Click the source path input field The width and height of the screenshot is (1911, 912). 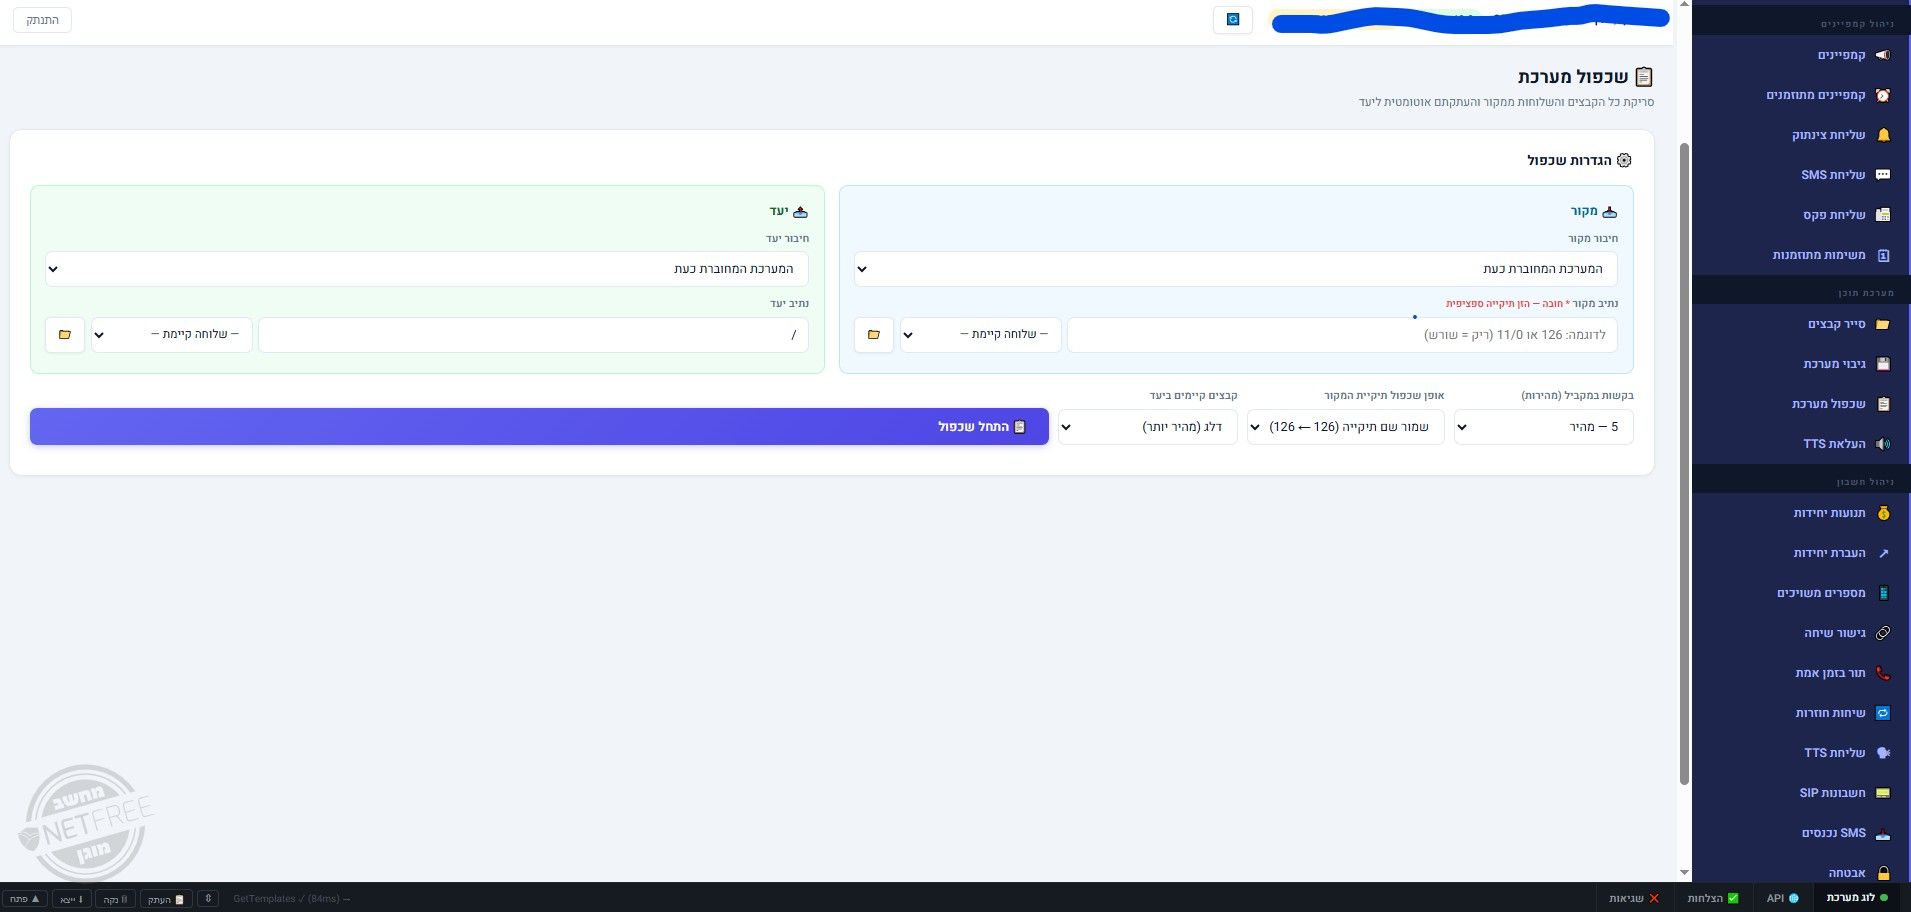pyautogui.click(x=1342, y=335)
